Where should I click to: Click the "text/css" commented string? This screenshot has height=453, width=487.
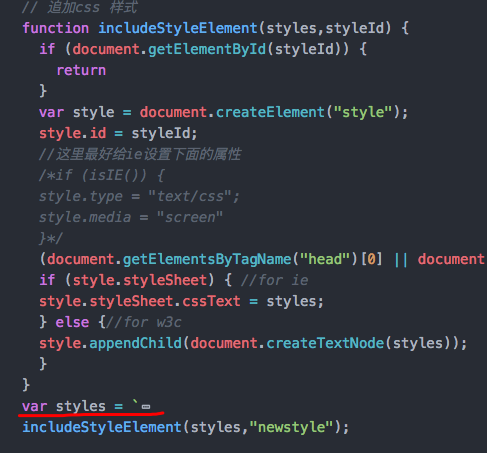pos(190,196)
